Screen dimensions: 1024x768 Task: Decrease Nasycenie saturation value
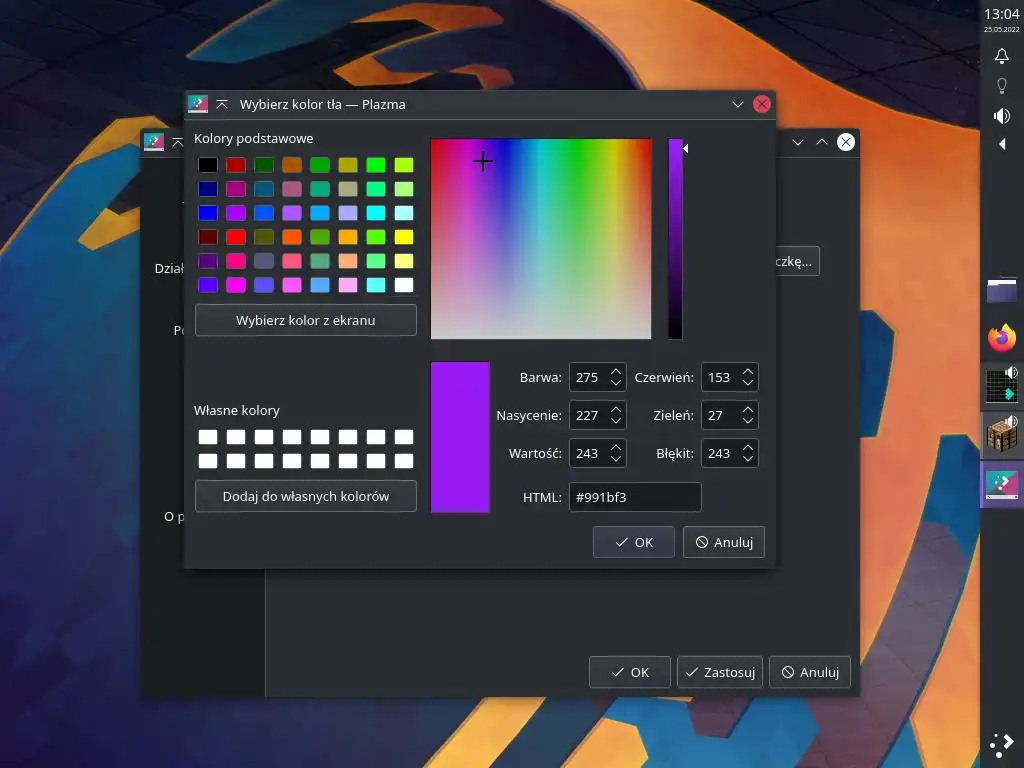(616, 421)
